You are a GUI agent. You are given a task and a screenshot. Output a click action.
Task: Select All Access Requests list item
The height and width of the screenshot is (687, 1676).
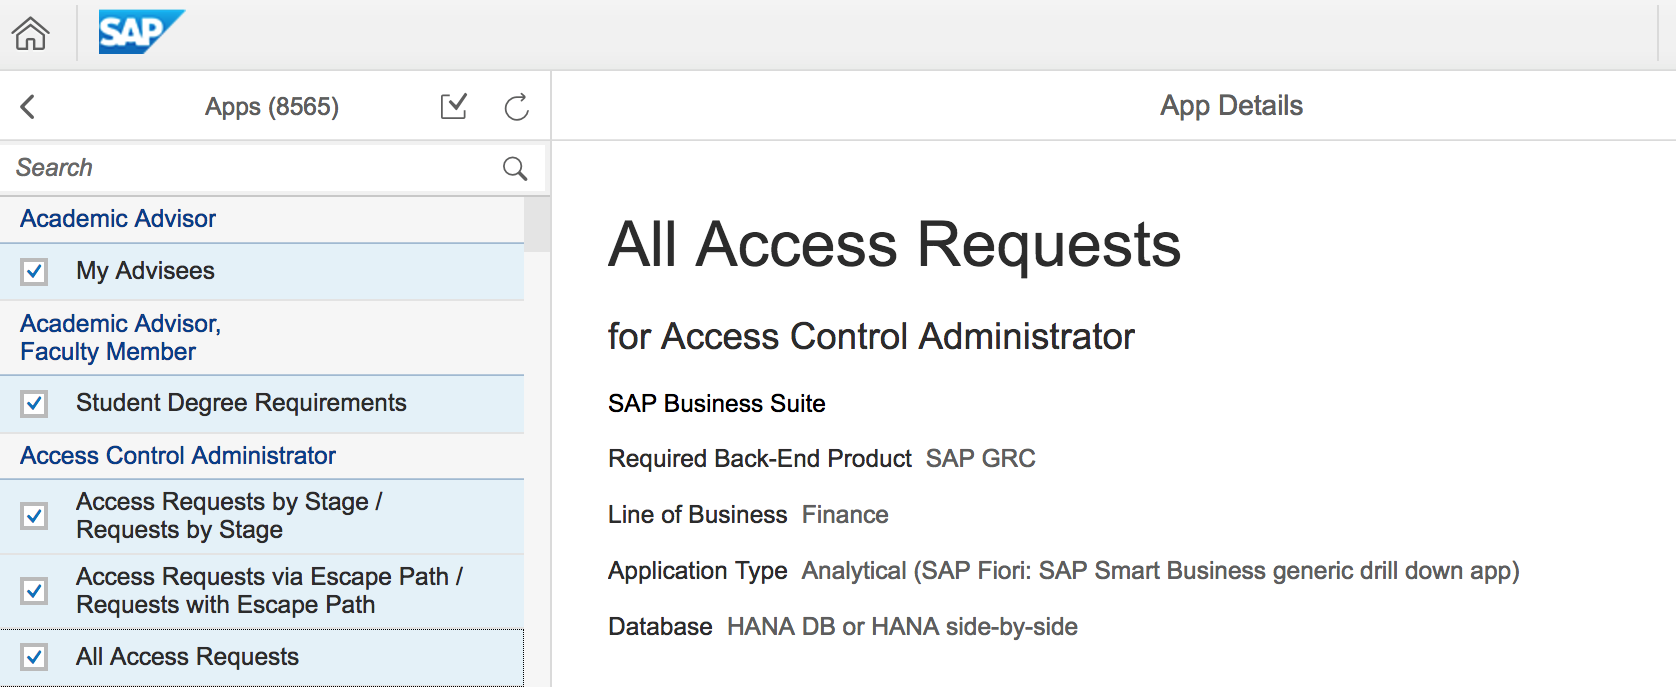click(262, 657)
